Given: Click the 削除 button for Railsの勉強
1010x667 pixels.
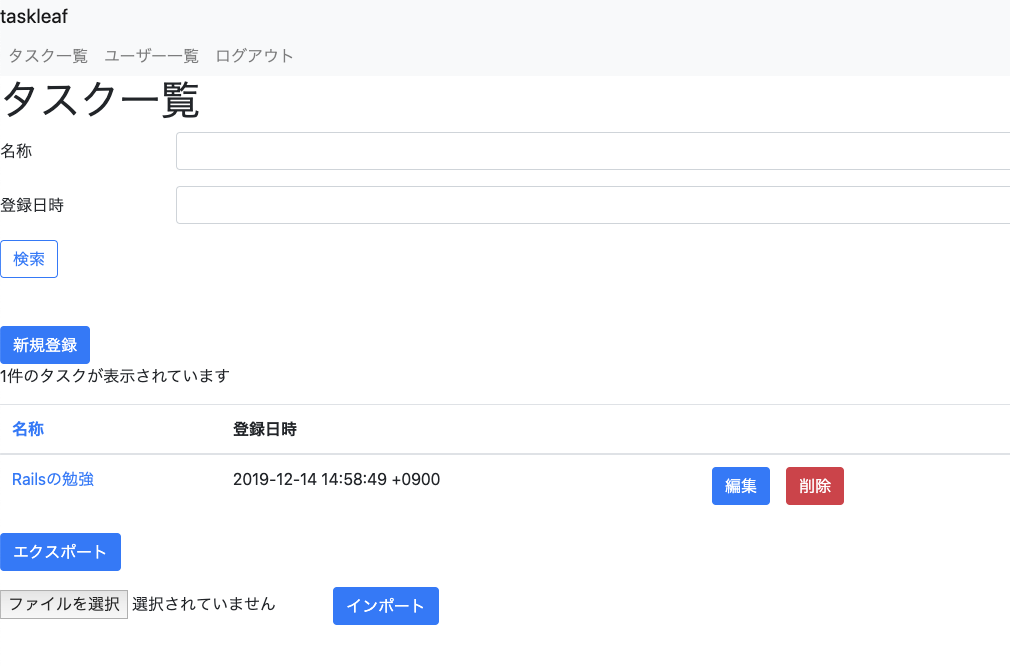Looking at the screenshot, I should tap(814, 486).
